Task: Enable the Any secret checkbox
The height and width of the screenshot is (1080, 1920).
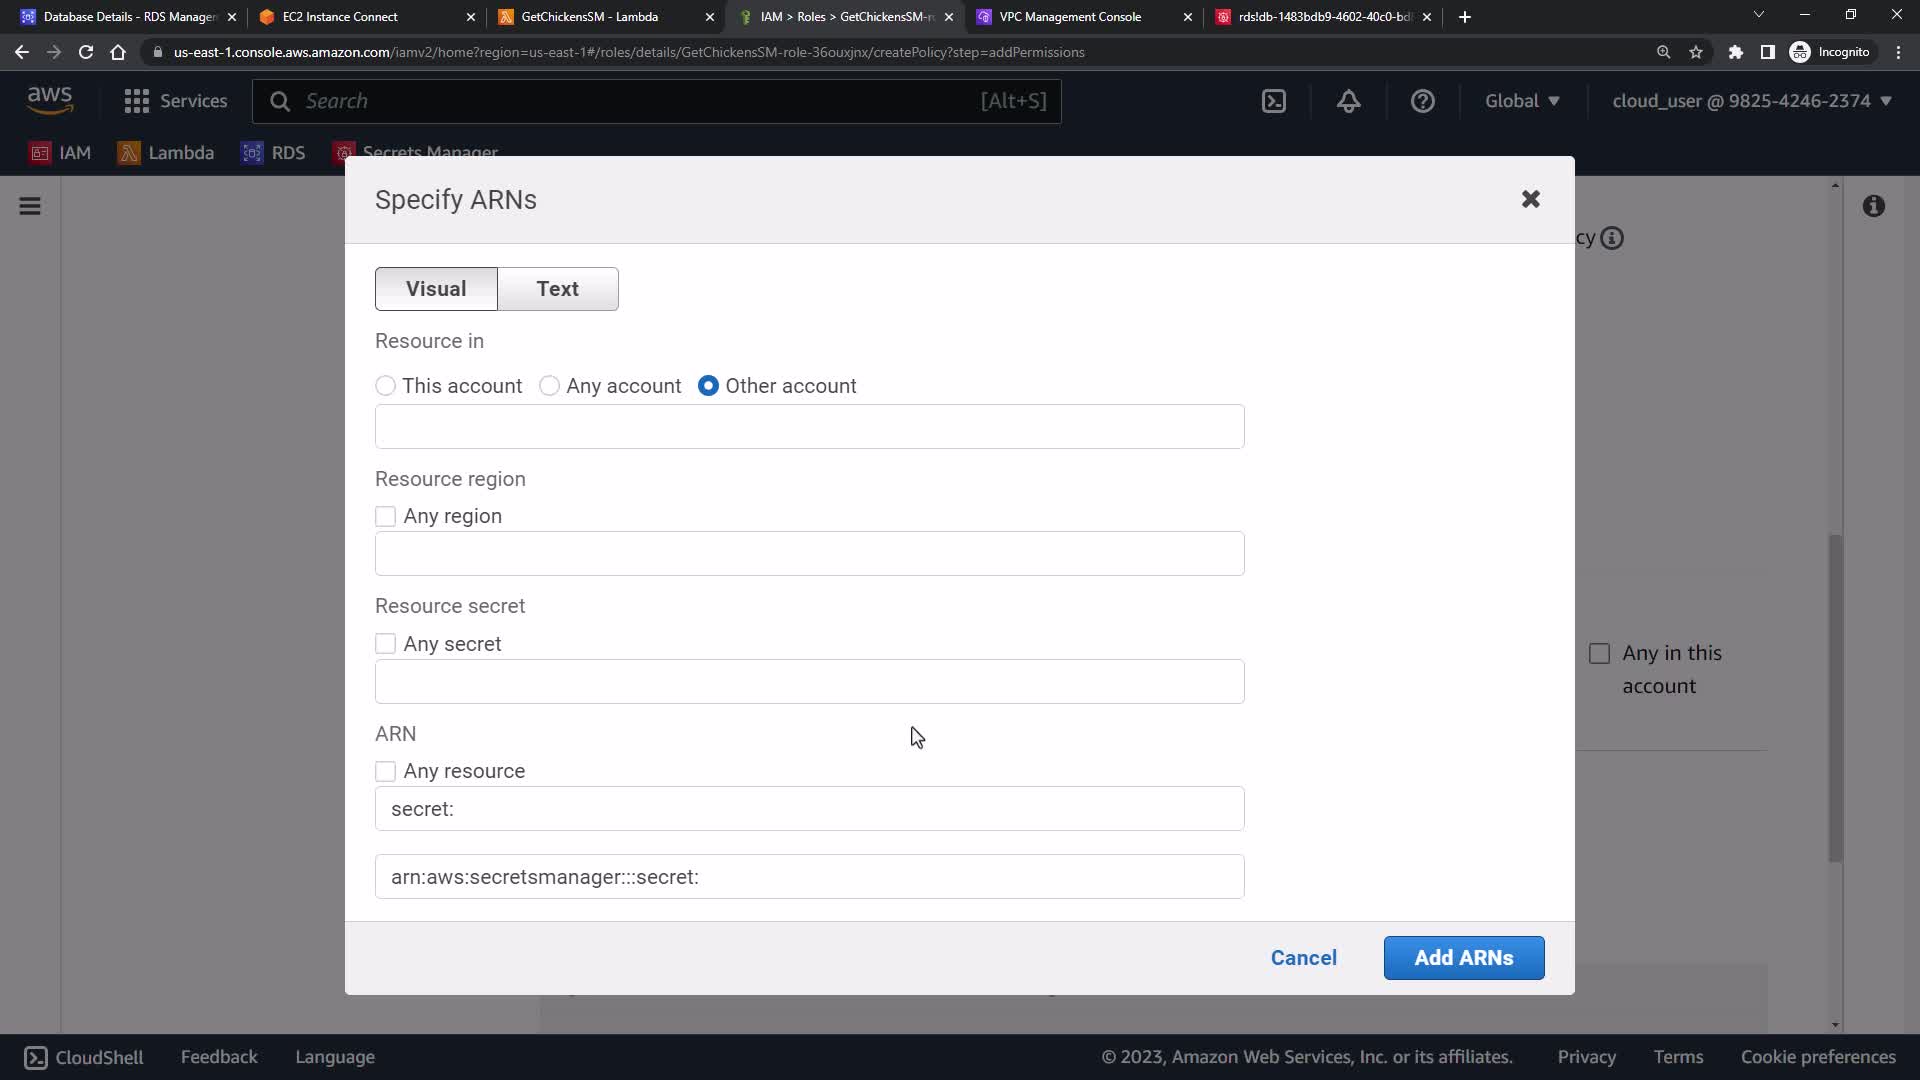Action: [x=386, y=644]
